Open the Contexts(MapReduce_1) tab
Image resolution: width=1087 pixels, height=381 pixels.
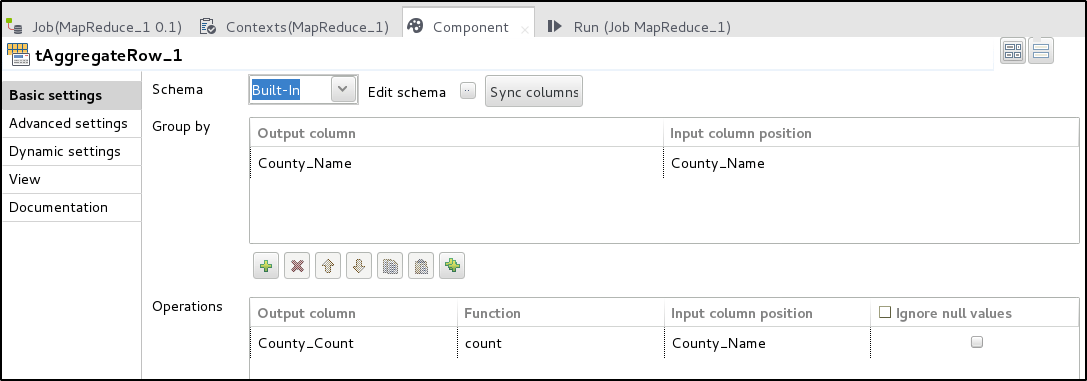[x=295, y=27]
